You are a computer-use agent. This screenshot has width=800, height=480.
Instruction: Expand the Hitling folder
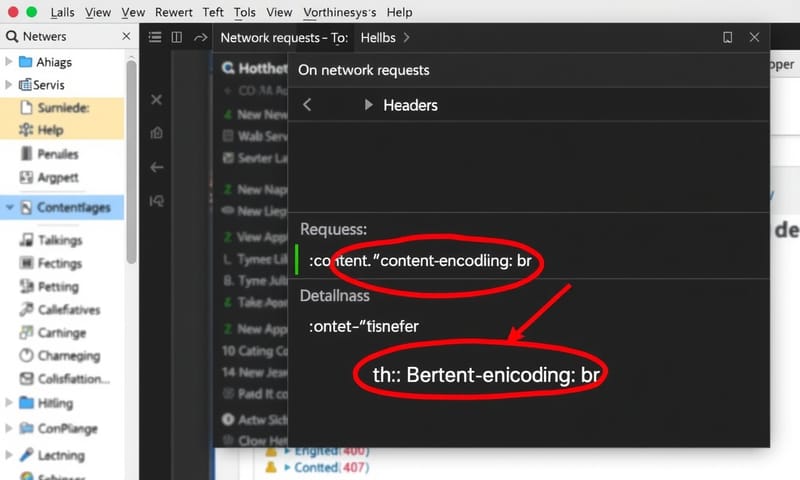click(9, 403)
